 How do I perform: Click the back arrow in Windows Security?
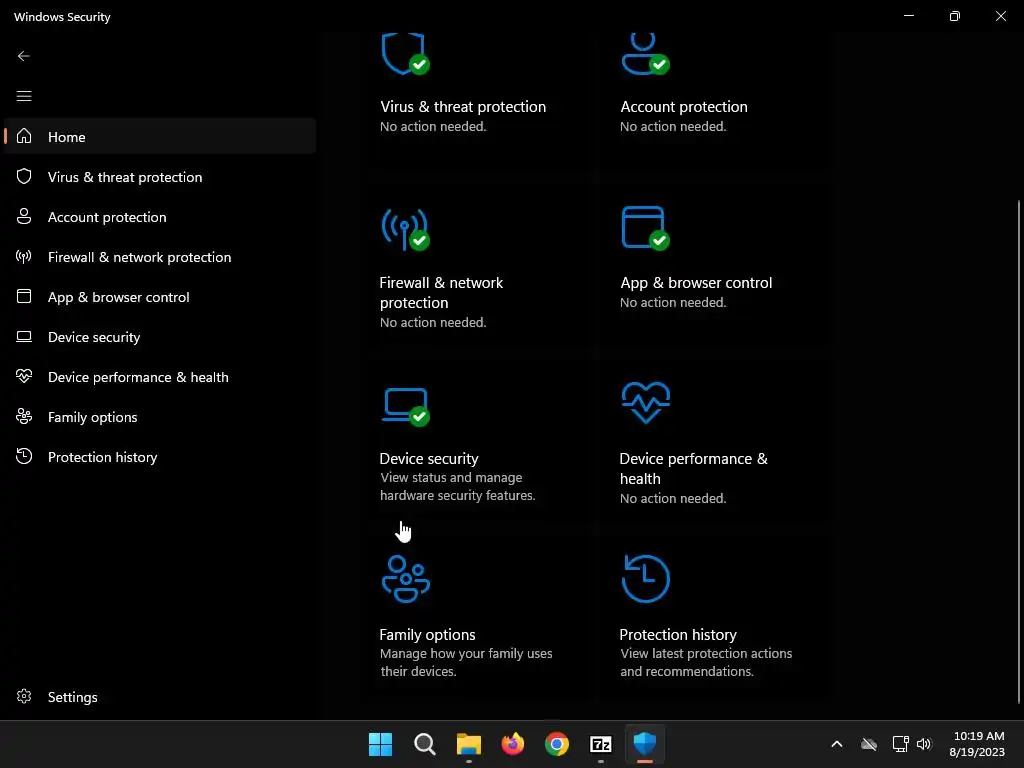(x=24, y=56)
